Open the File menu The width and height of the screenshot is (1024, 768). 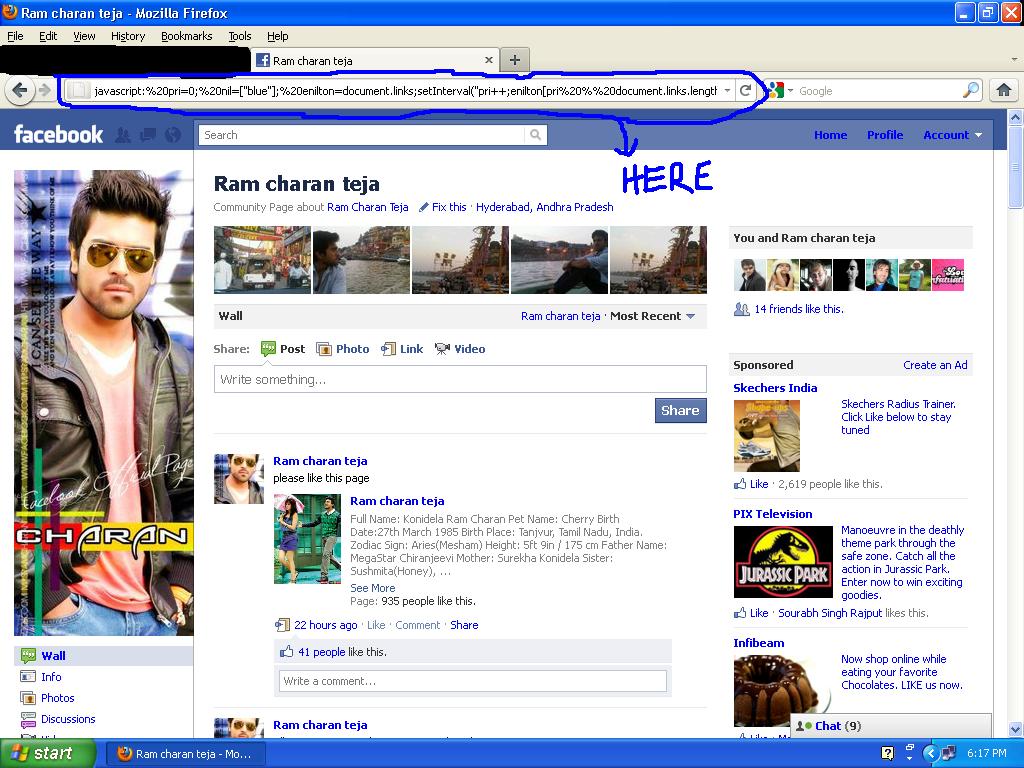point(15,36)
